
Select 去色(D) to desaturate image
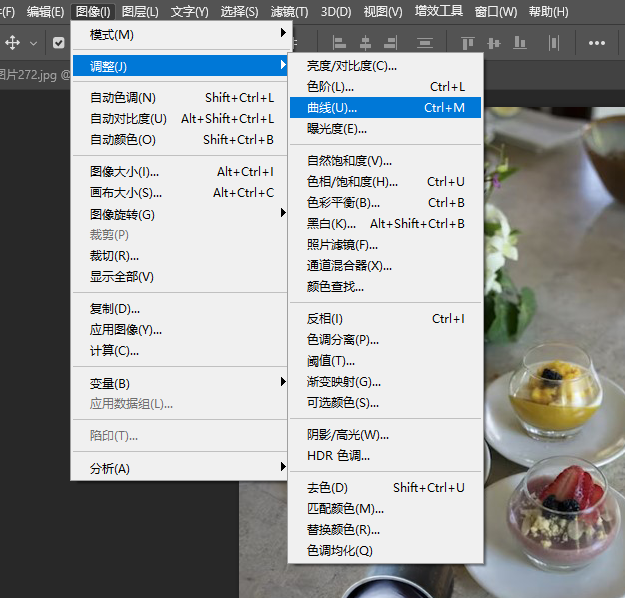coord(385,488)
